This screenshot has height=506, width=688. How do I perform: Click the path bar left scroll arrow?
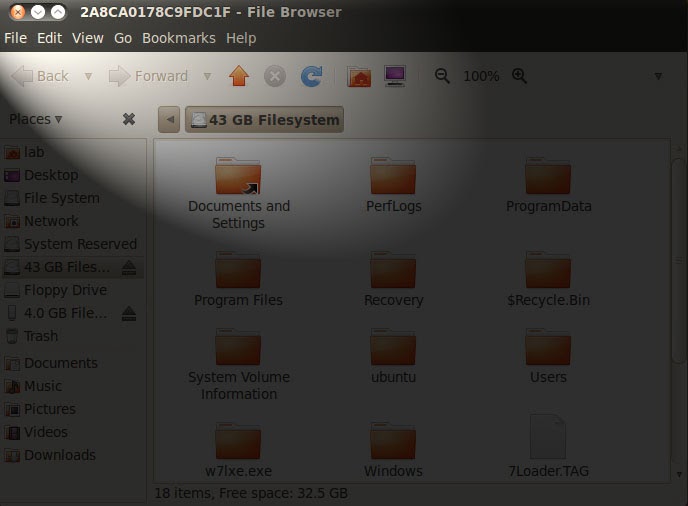click(169, 119)
